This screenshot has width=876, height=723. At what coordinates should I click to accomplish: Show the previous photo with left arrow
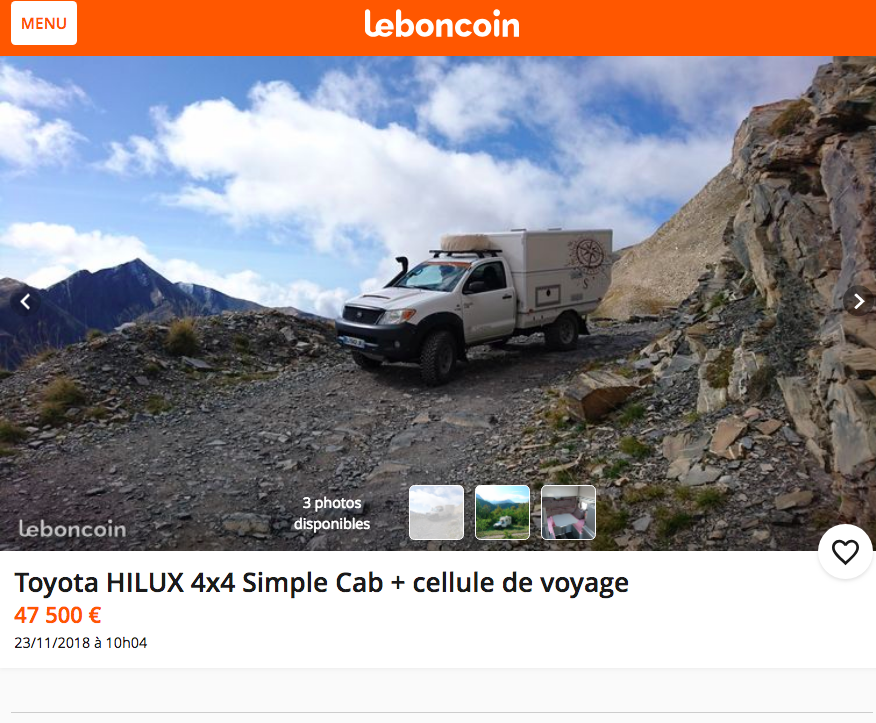point(25,302)
